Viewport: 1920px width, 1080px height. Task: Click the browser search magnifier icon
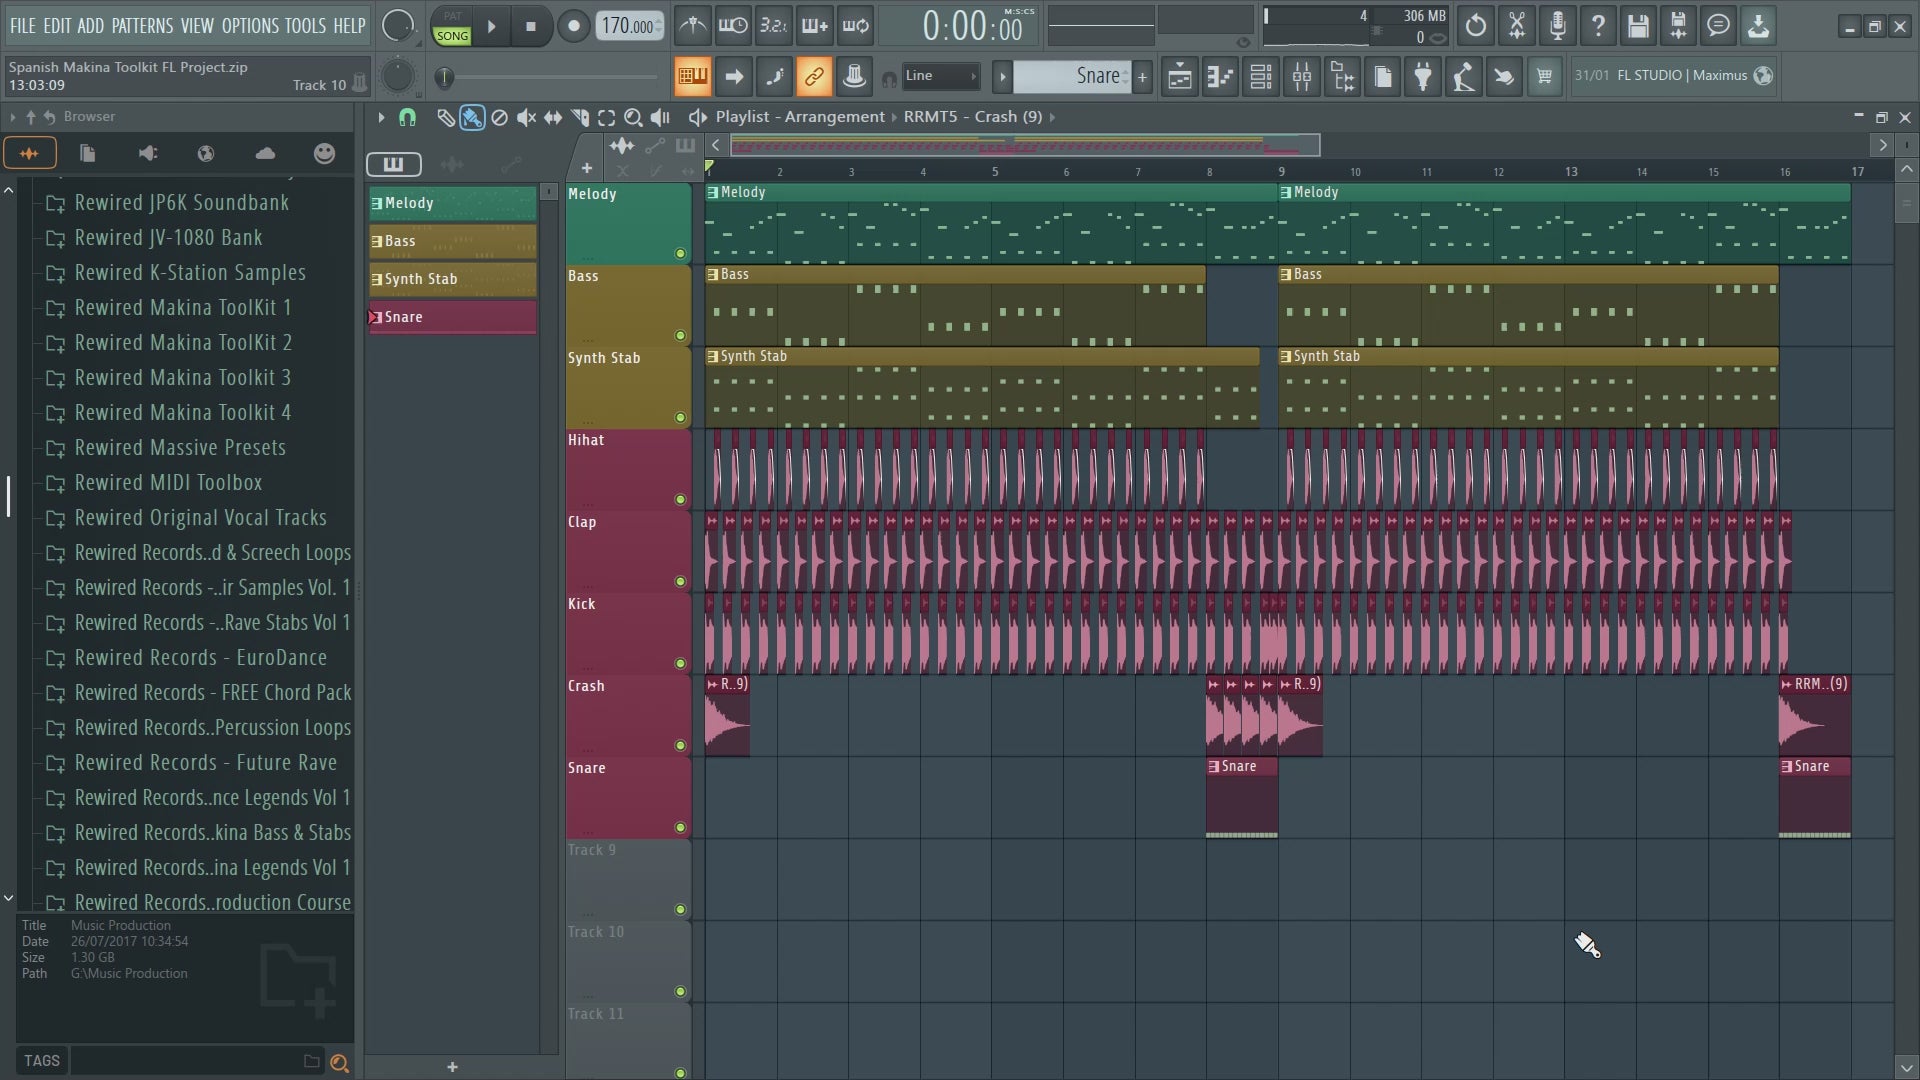(339, 1063)
